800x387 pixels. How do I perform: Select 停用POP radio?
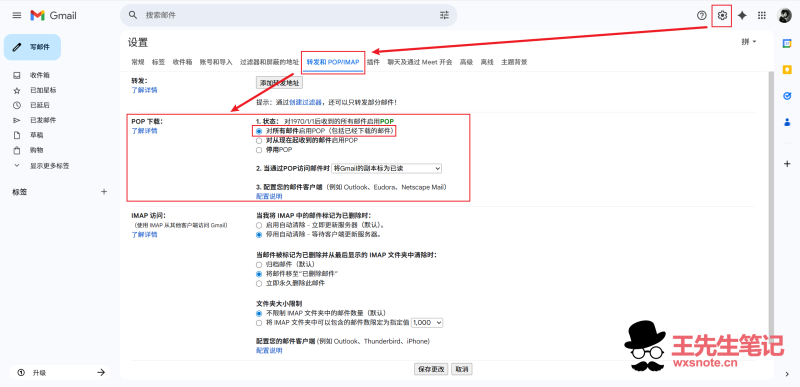(x=259, y=150)
